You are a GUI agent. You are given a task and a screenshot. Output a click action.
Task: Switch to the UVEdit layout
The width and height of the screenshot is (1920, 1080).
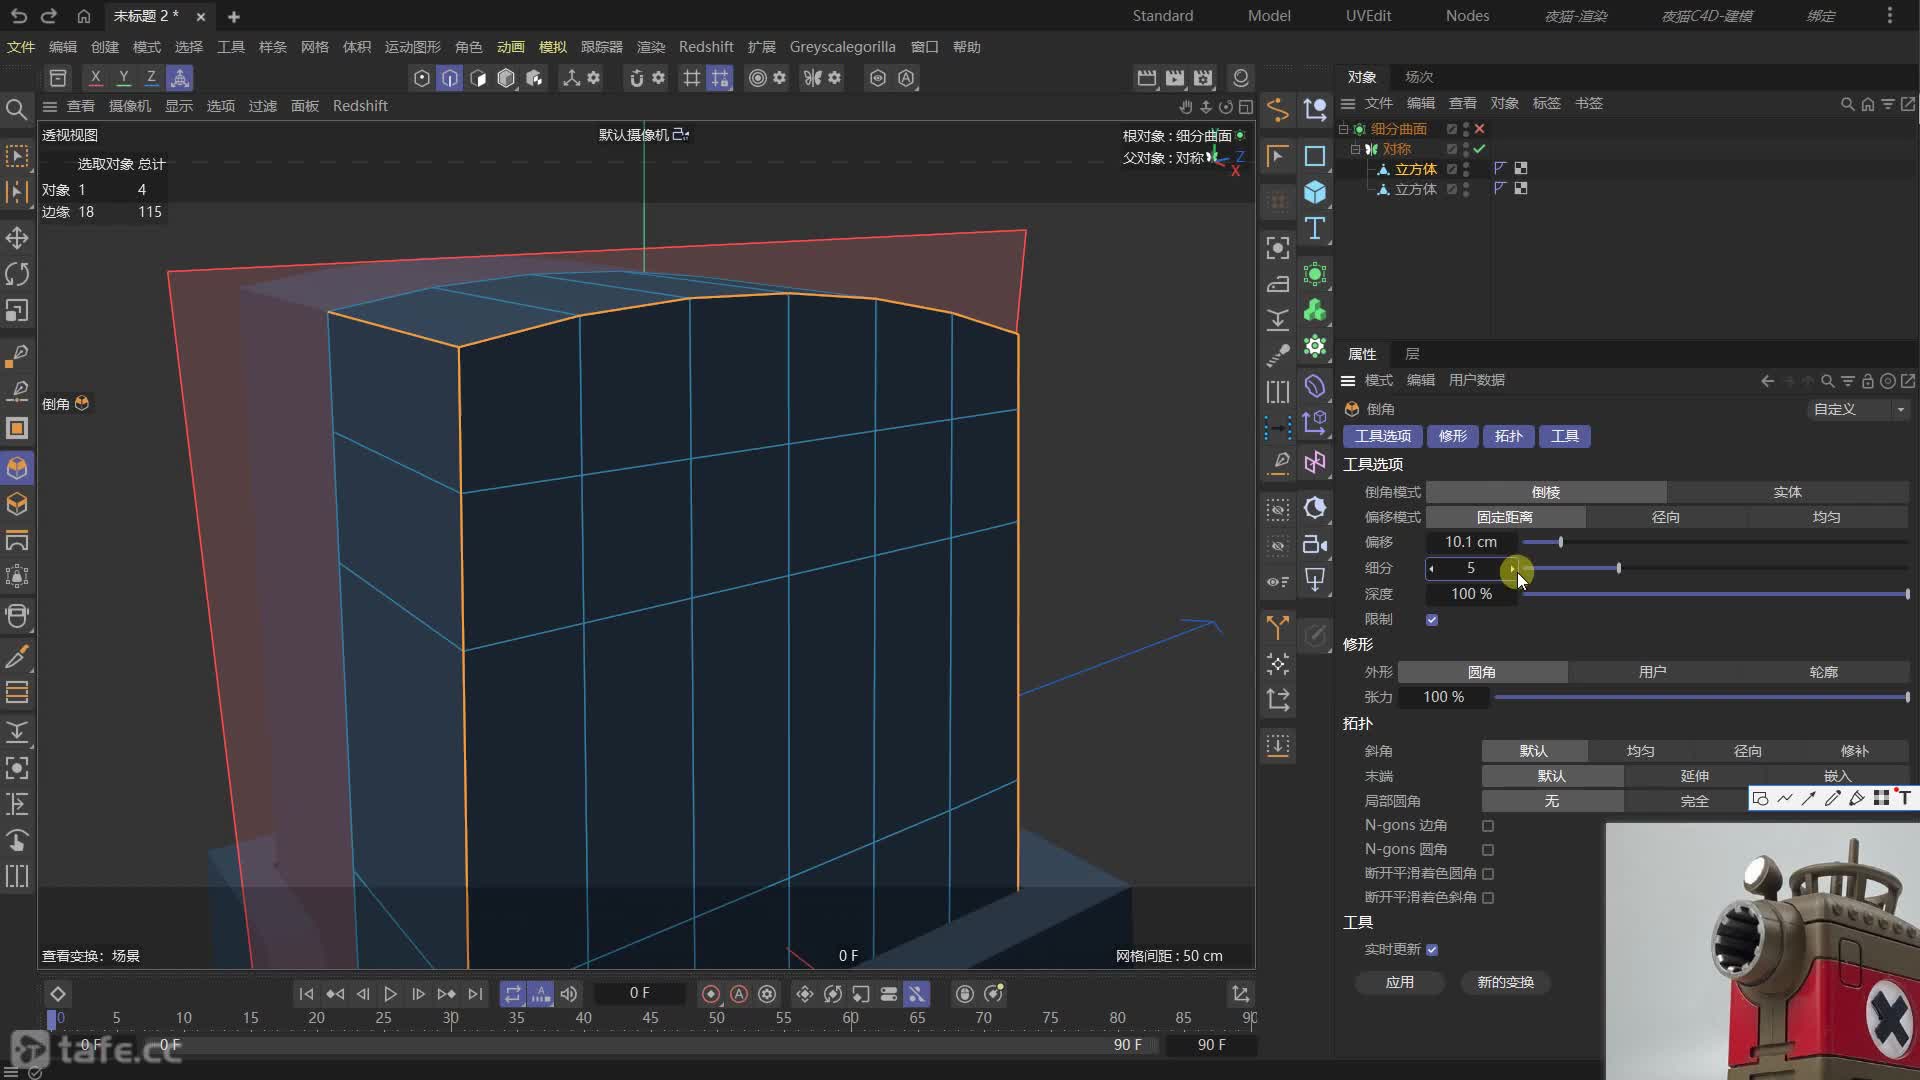1368,16
